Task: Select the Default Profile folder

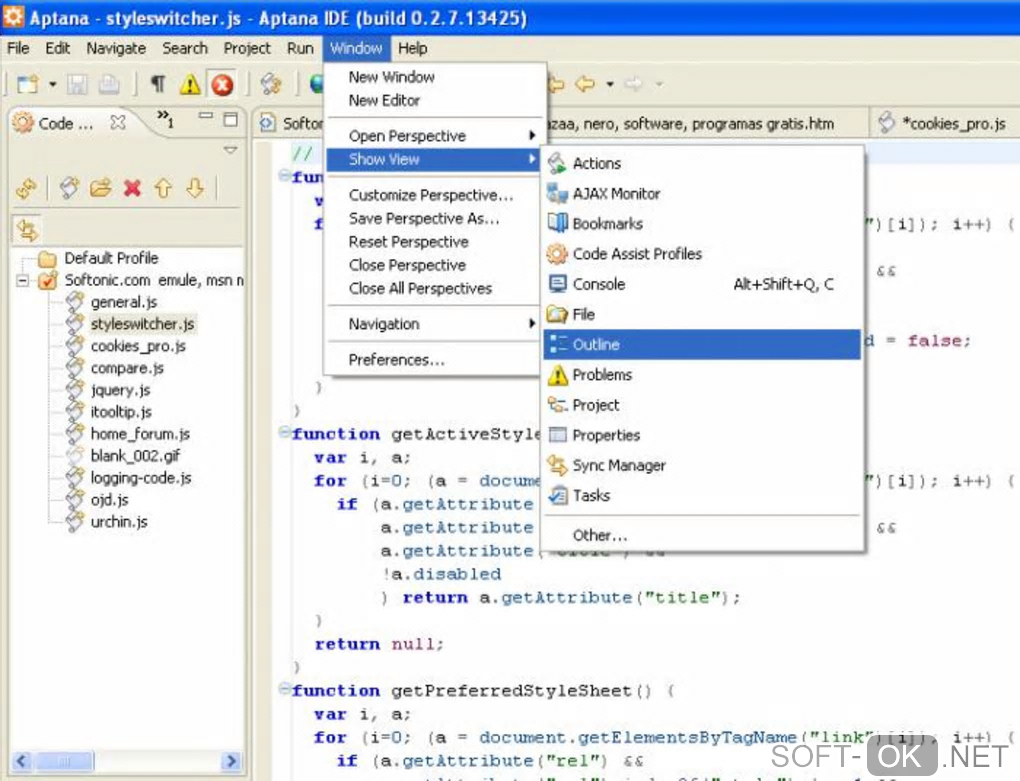Action: tap(111, 258)
